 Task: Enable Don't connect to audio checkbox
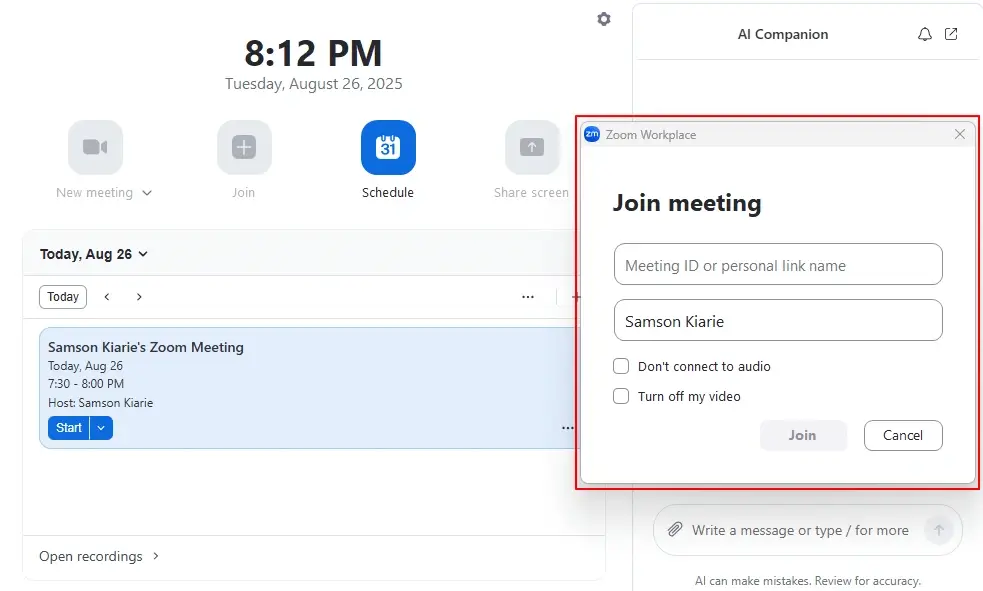coord(621,366)
